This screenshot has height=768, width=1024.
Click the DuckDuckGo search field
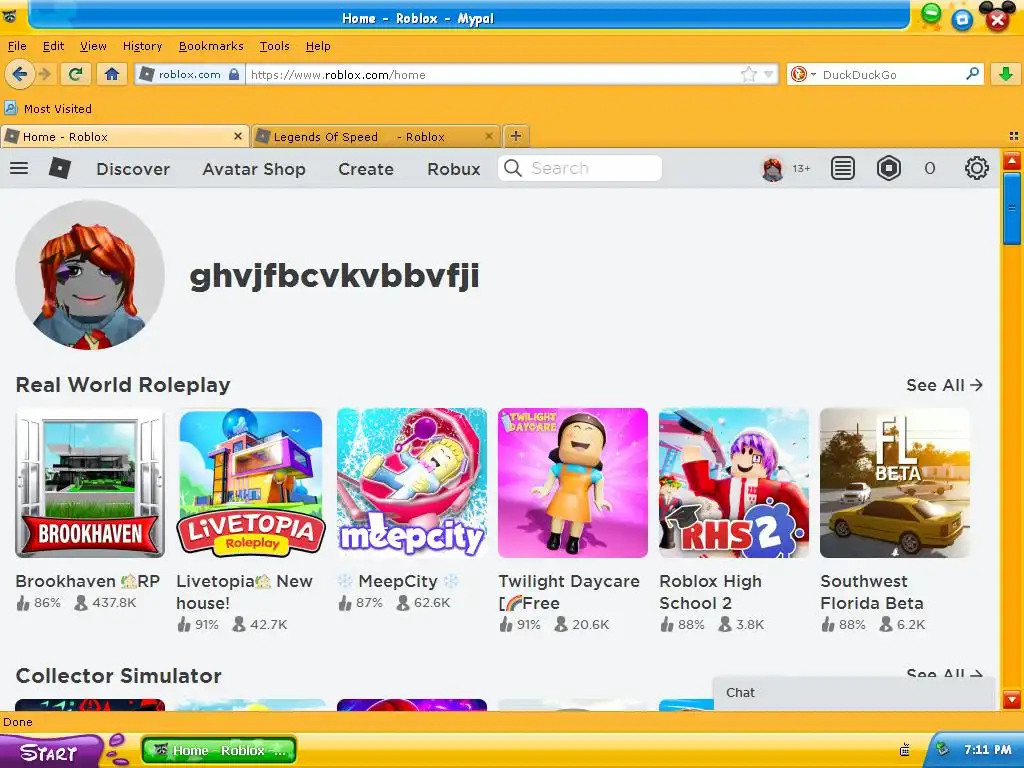pos(891,74)
